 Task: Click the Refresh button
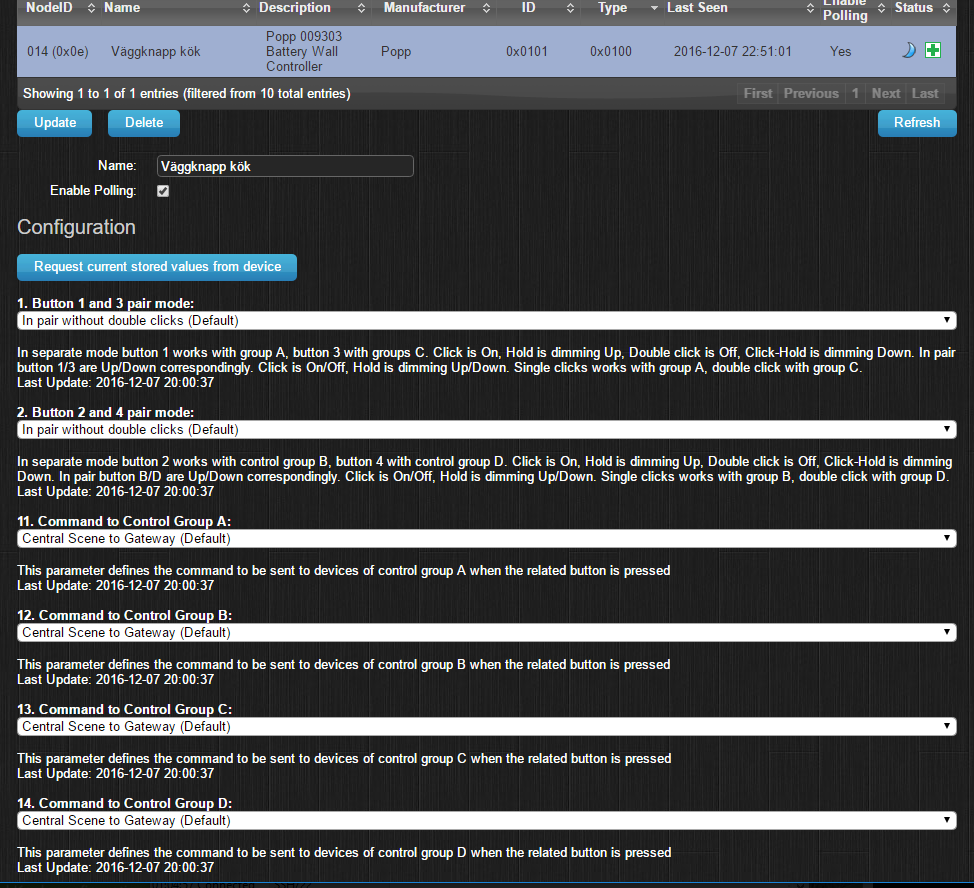(x=917, y=123)
